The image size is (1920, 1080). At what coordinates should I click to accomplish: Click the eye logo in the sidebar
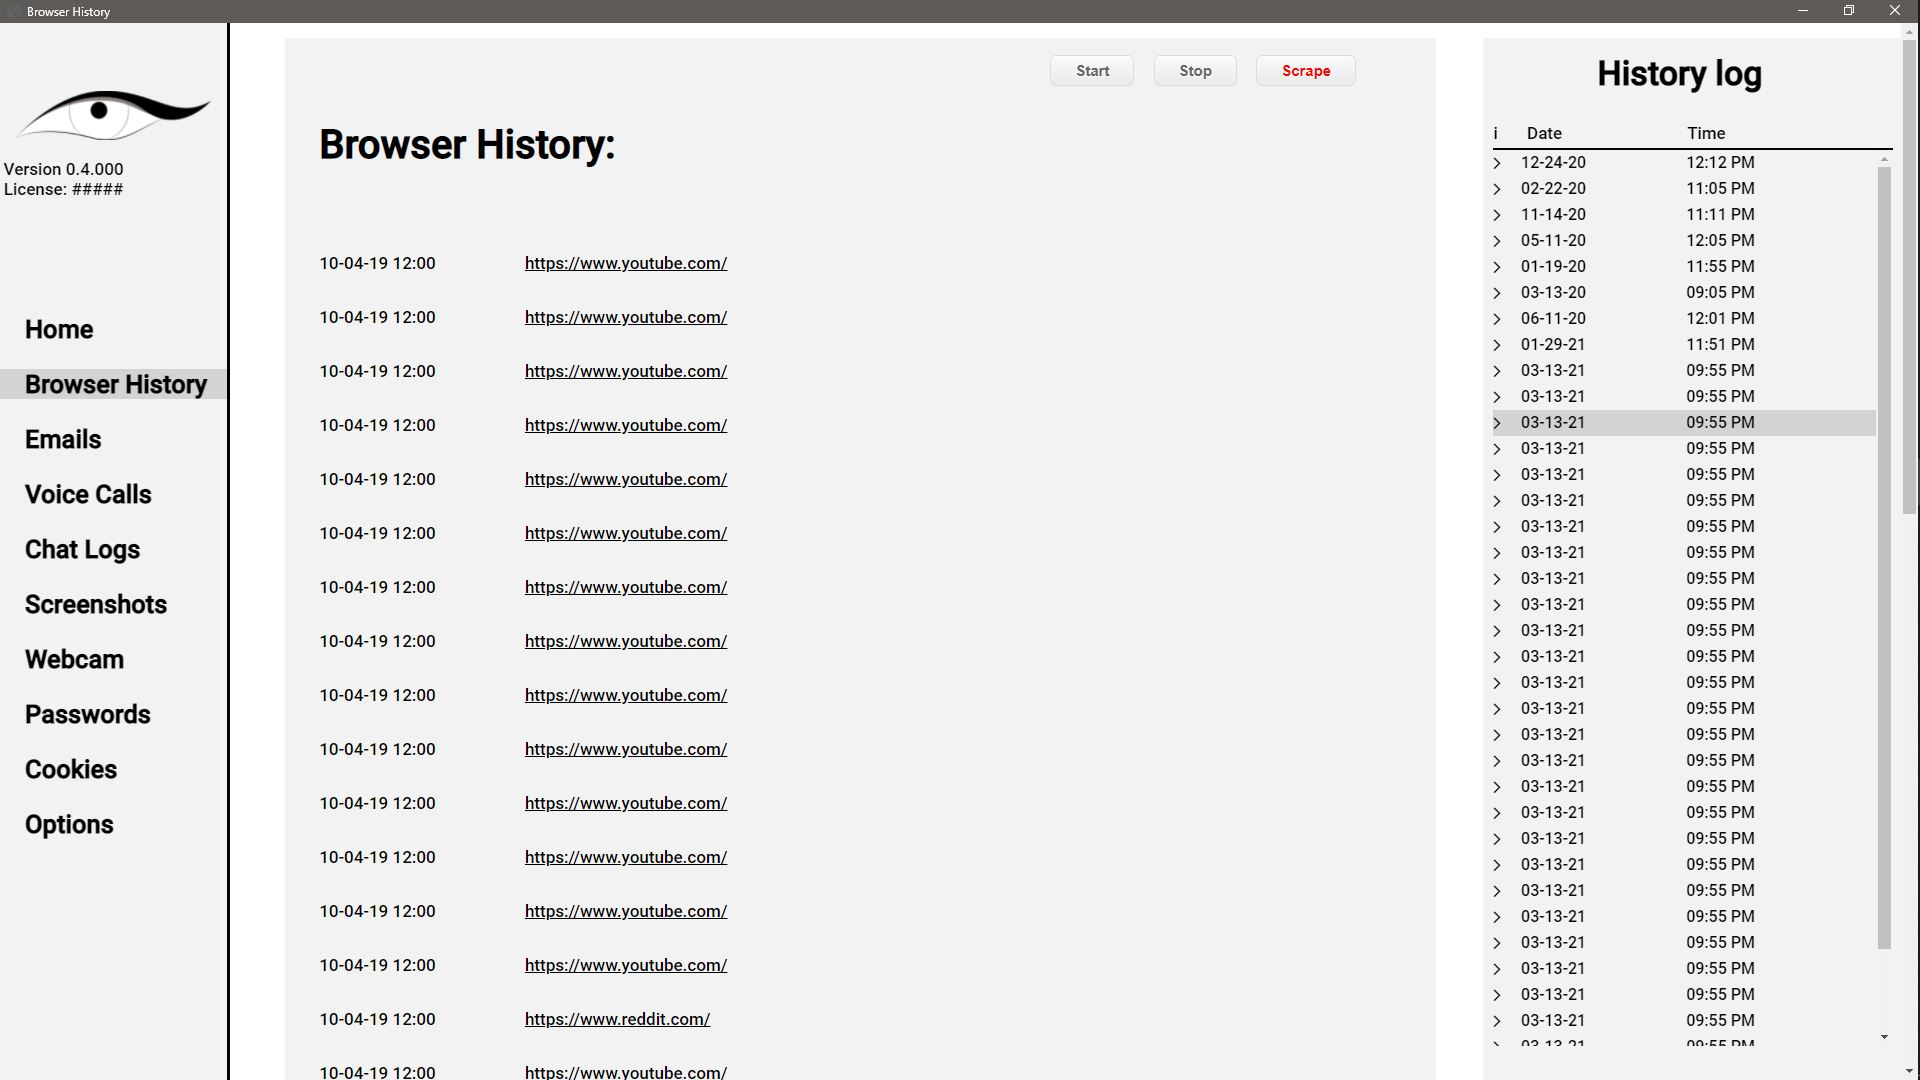tap(113, 115)
